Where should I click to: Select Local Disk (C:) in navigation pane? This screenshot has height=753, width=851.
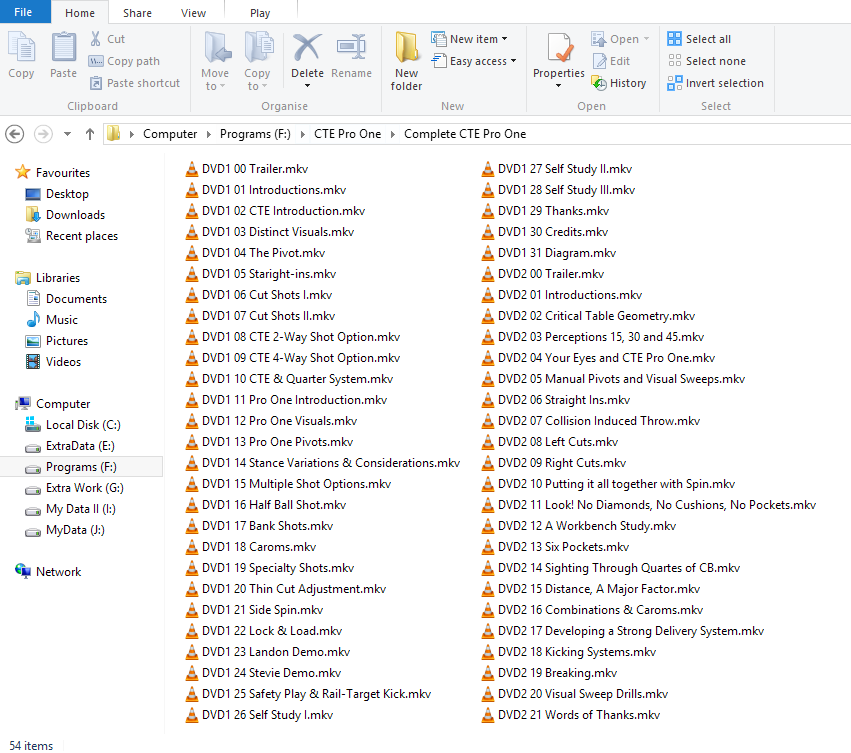point(83,425)
